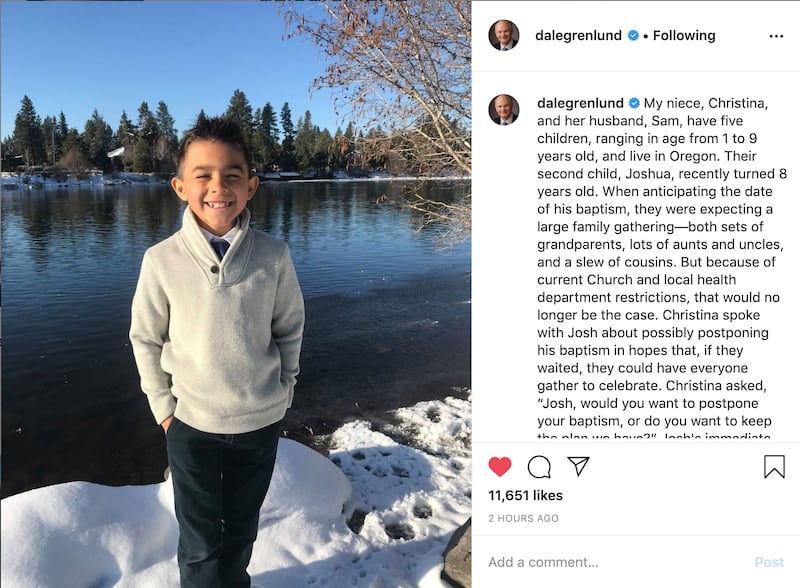Click the 2 HOURS AGO timestamp
Viewport: 800px width, 588px height.
pyautogui.click(x=523, y=519)
